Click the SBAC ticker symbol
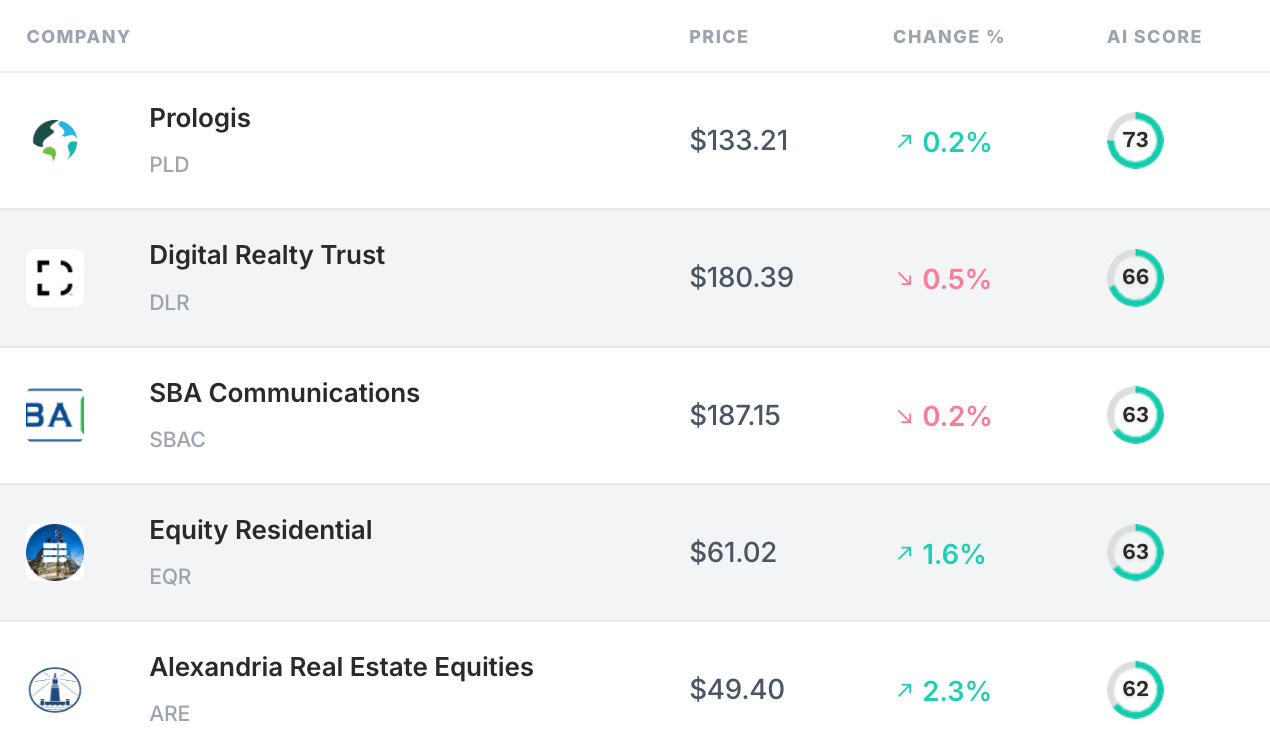The width and height of the screenshot is (1270, 752). pos(177,440)
